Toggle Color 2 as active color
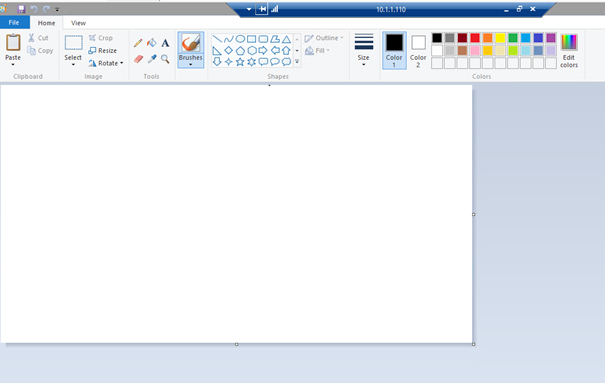Image resolution: width=605 pixels, height=383 pixels. [x=418, y=50]
